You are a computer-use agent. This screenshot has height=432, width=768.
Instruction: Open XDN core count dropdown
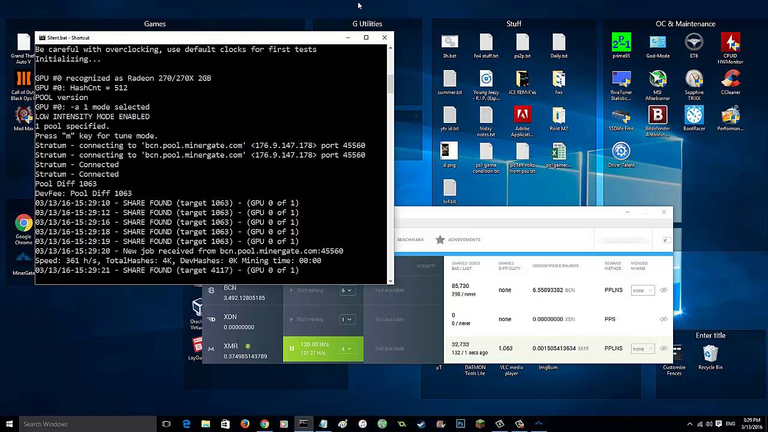tap(346, 319)
